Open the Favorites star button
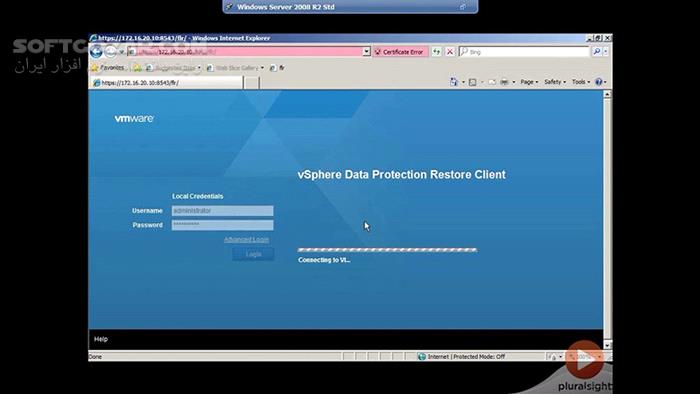700x394 pixels. click(x=108, y=68)
